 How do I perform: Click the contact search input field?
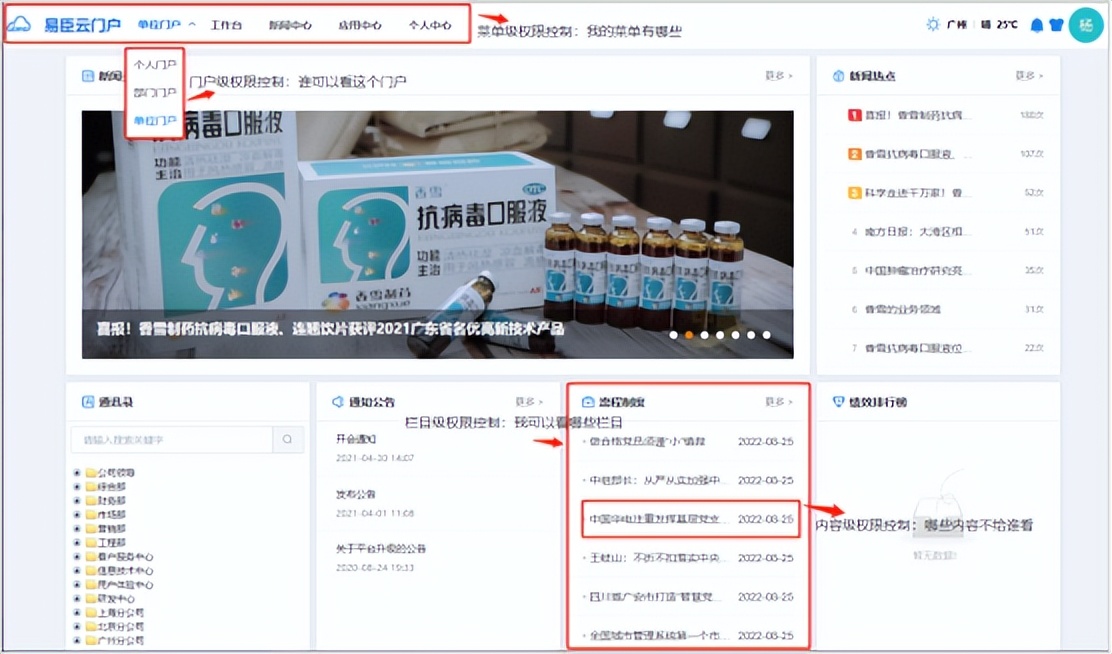click(170, 440)
